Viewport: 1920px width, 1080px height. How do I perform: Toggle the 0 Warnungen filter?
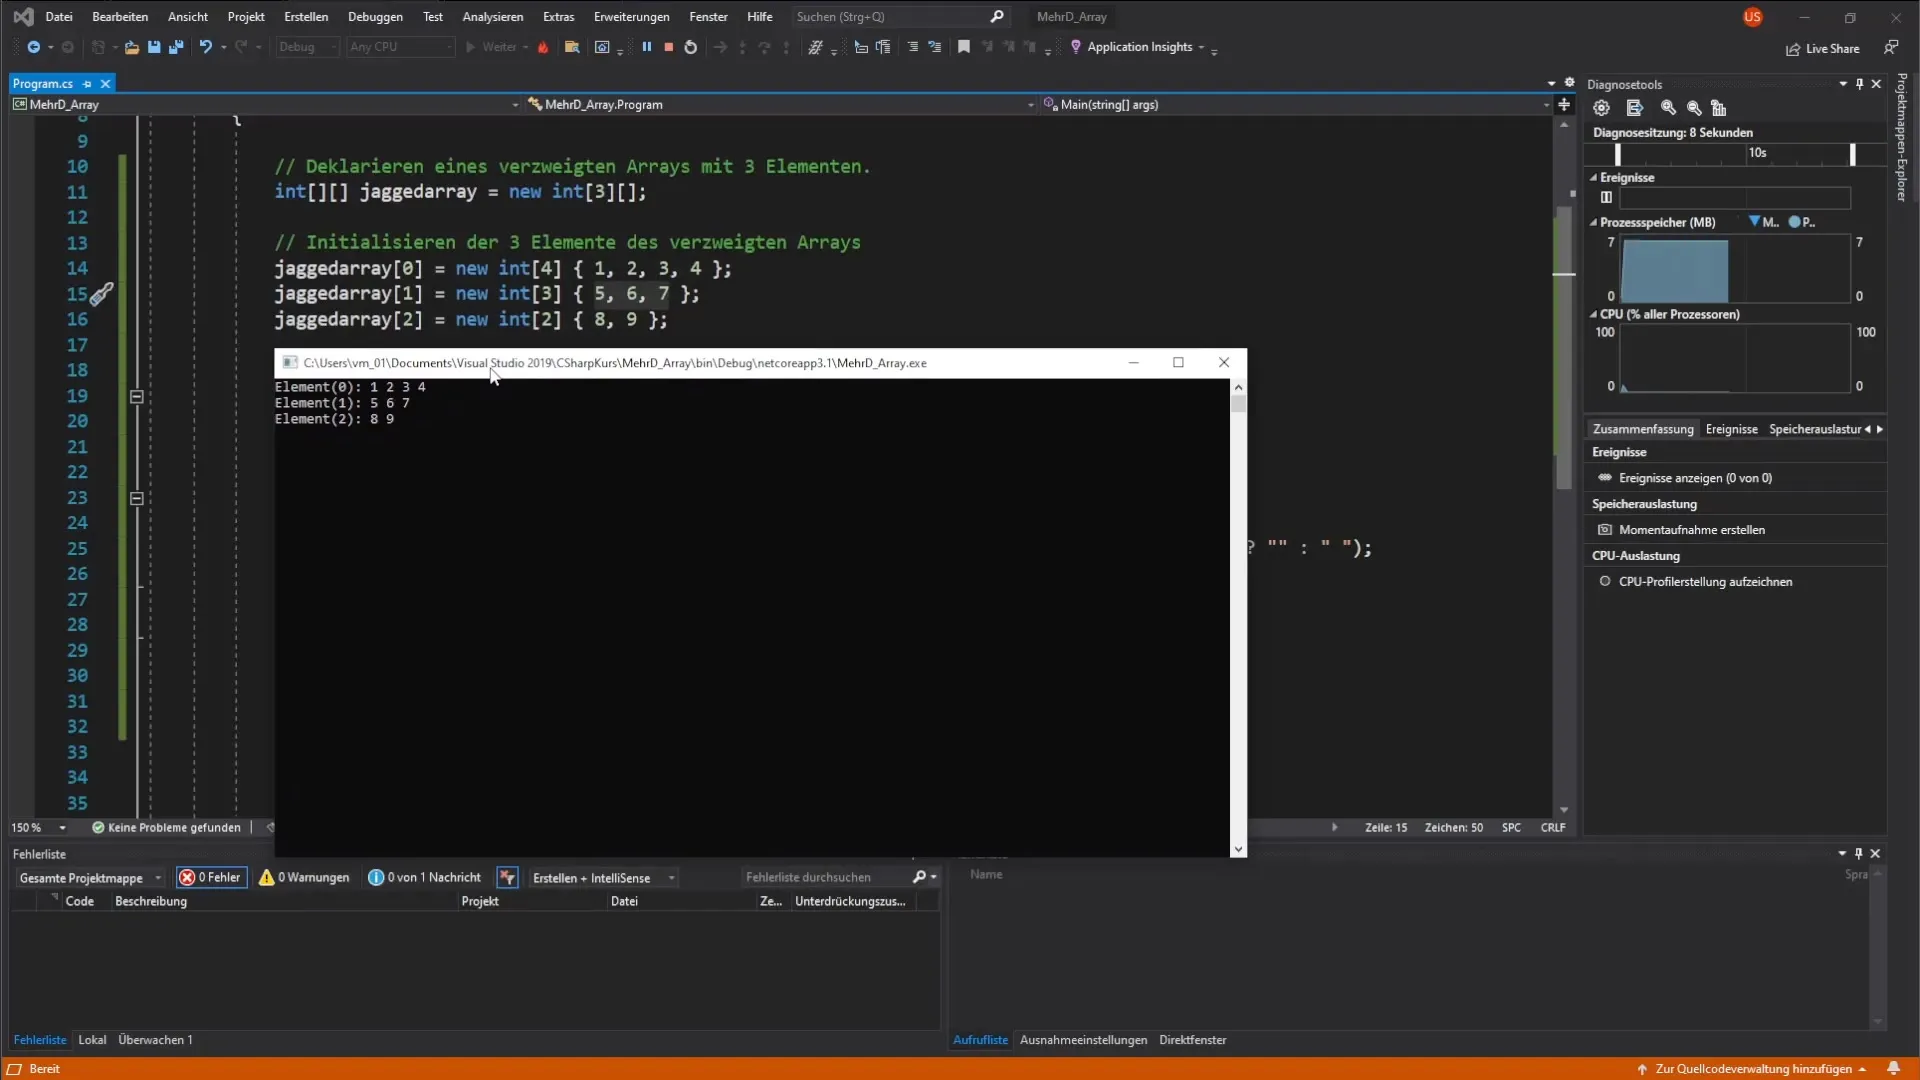pyautogui.click(x=304, y=877)
